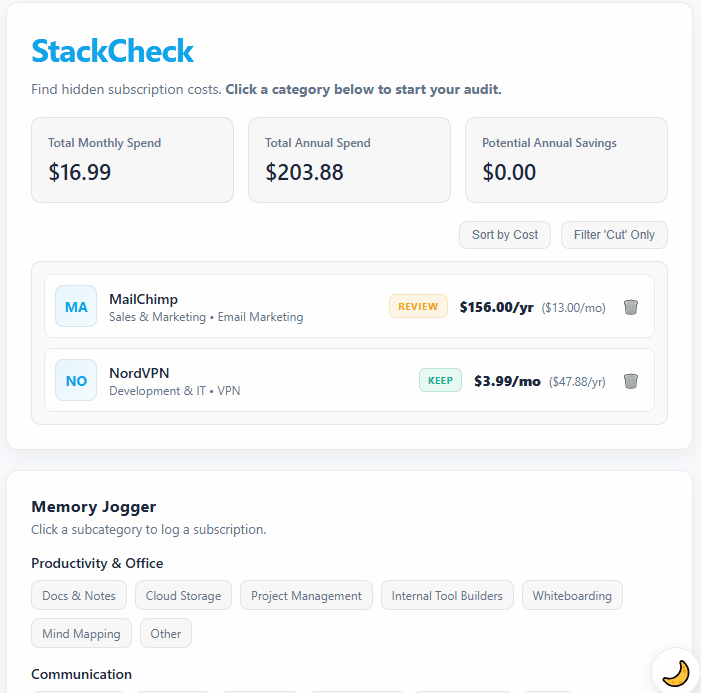The image size is (701, 693).
Task: Click 'Click a subcategory to log a subscription.' text
Action: (149, 530)
